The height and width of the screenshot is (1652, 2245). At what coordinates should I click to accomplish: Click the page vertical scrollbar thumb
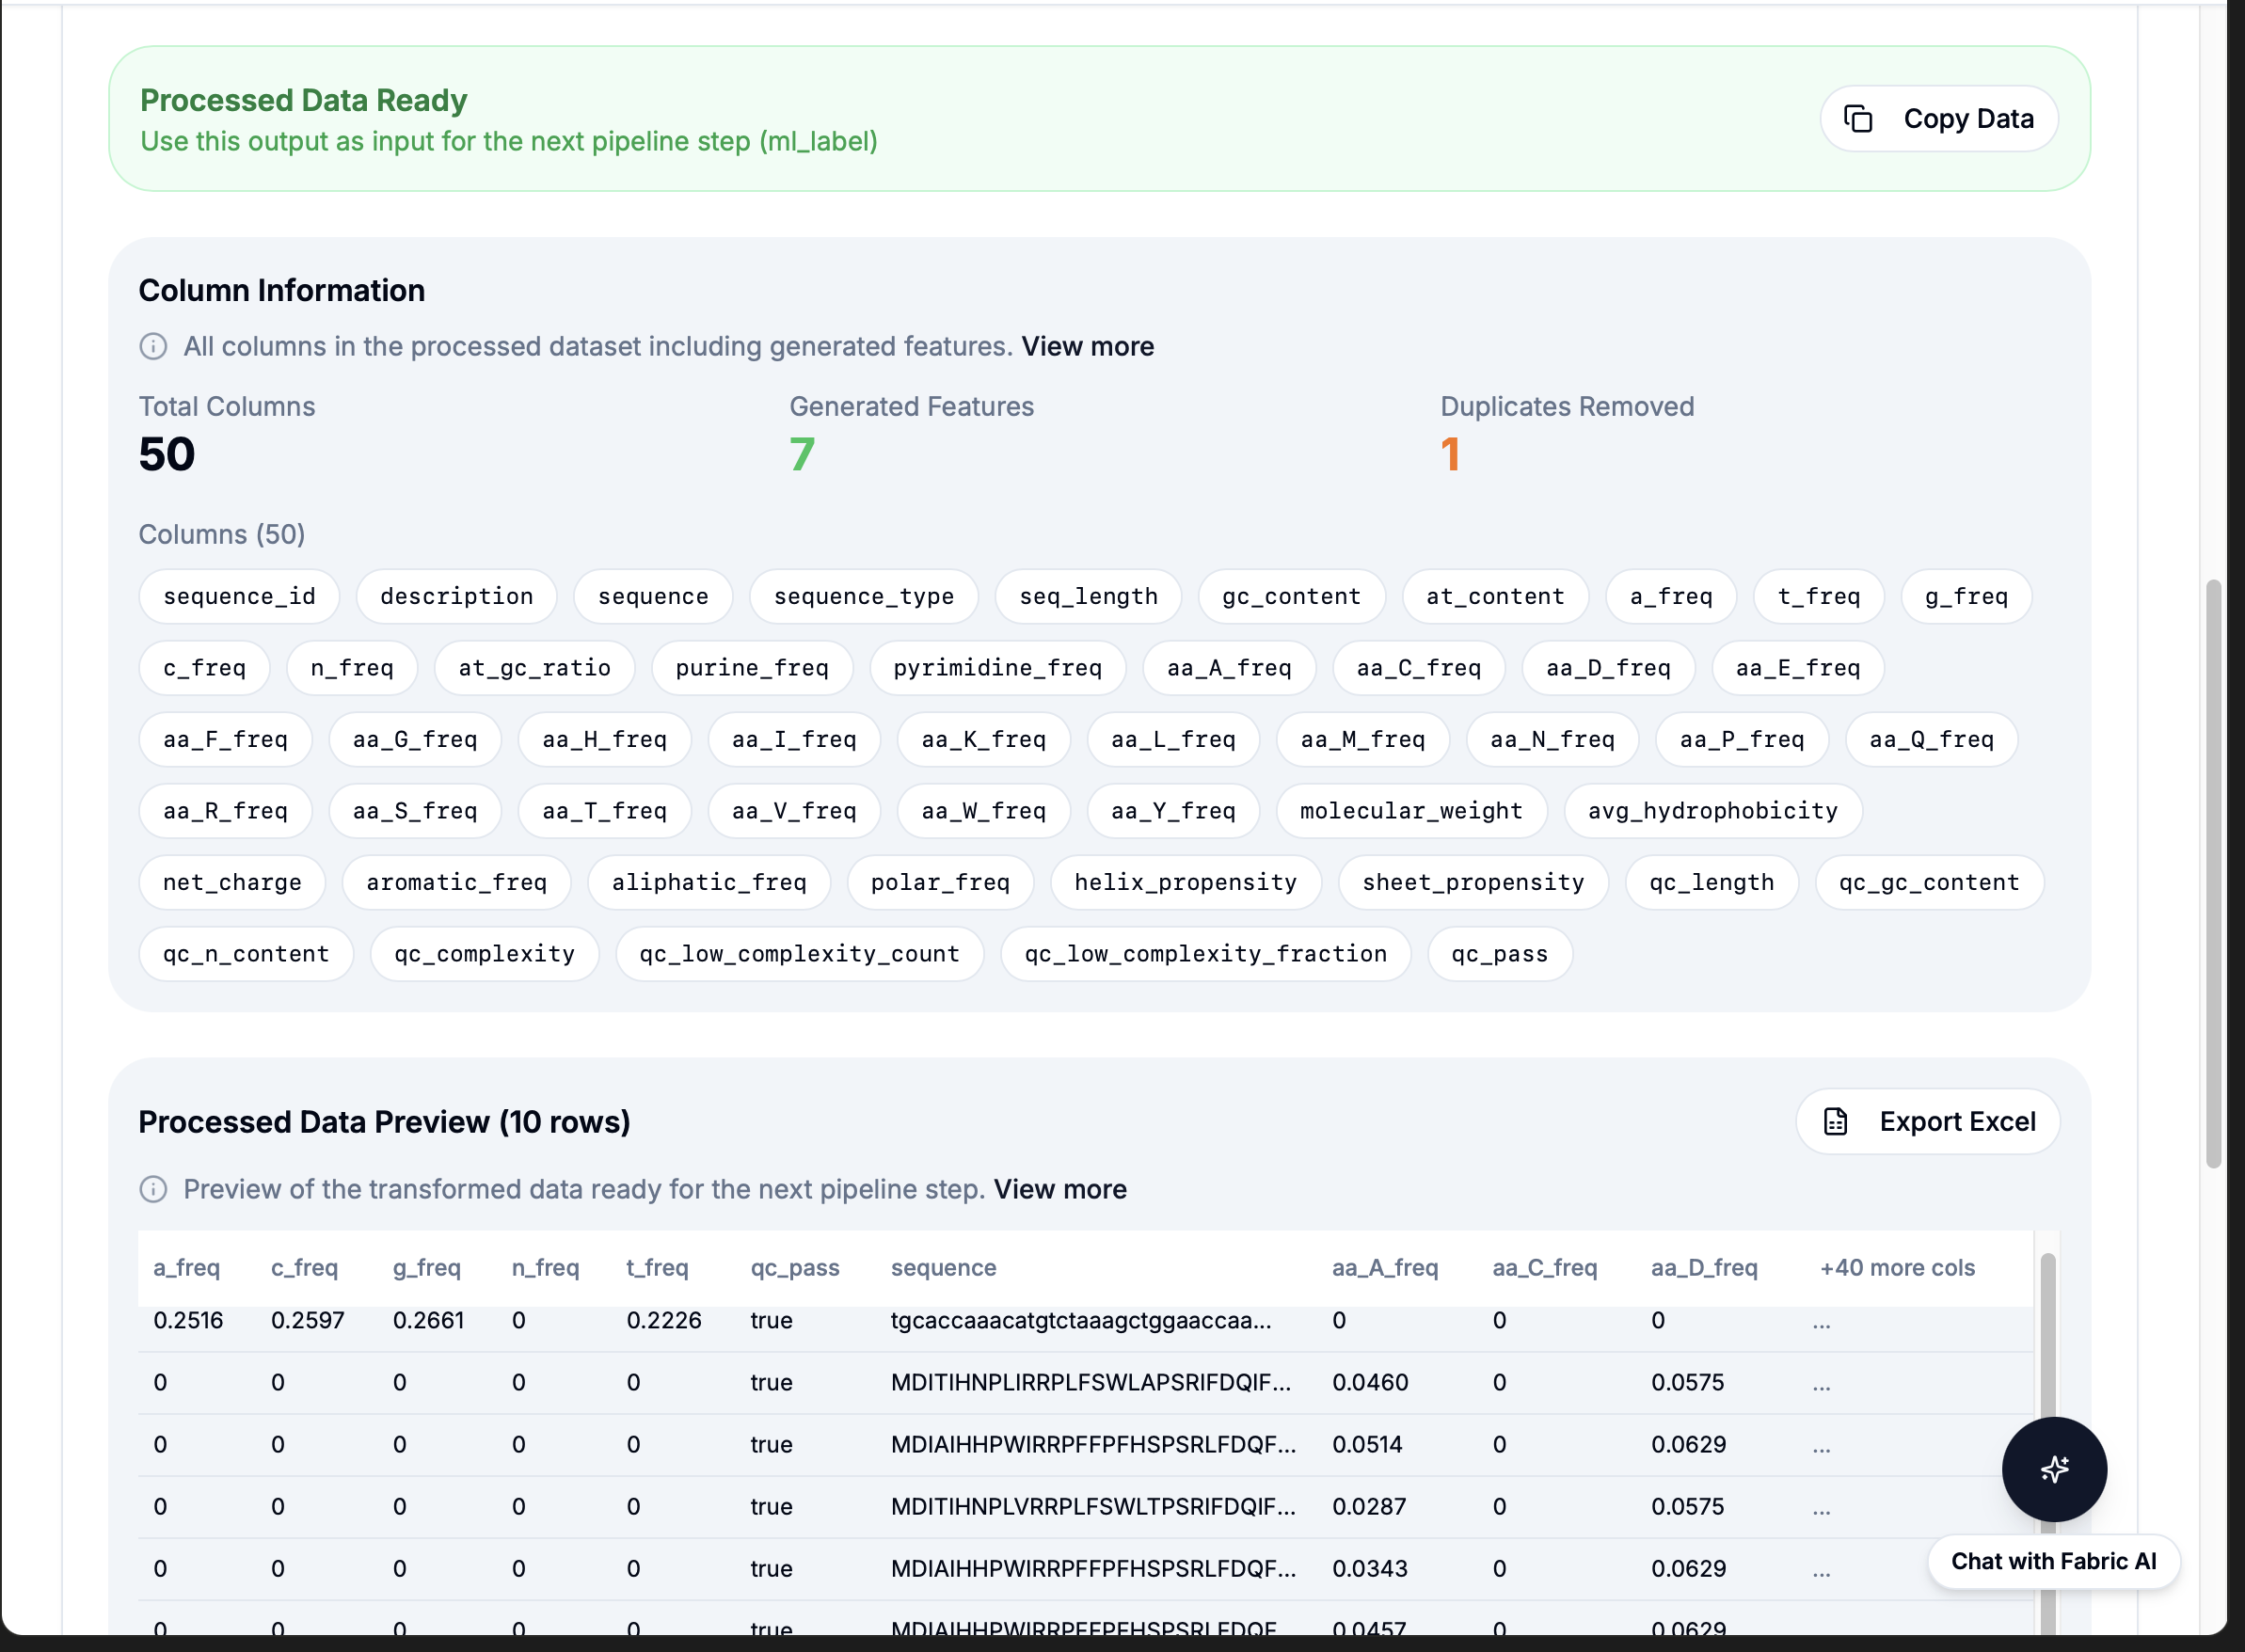[x=2213, y=873]
